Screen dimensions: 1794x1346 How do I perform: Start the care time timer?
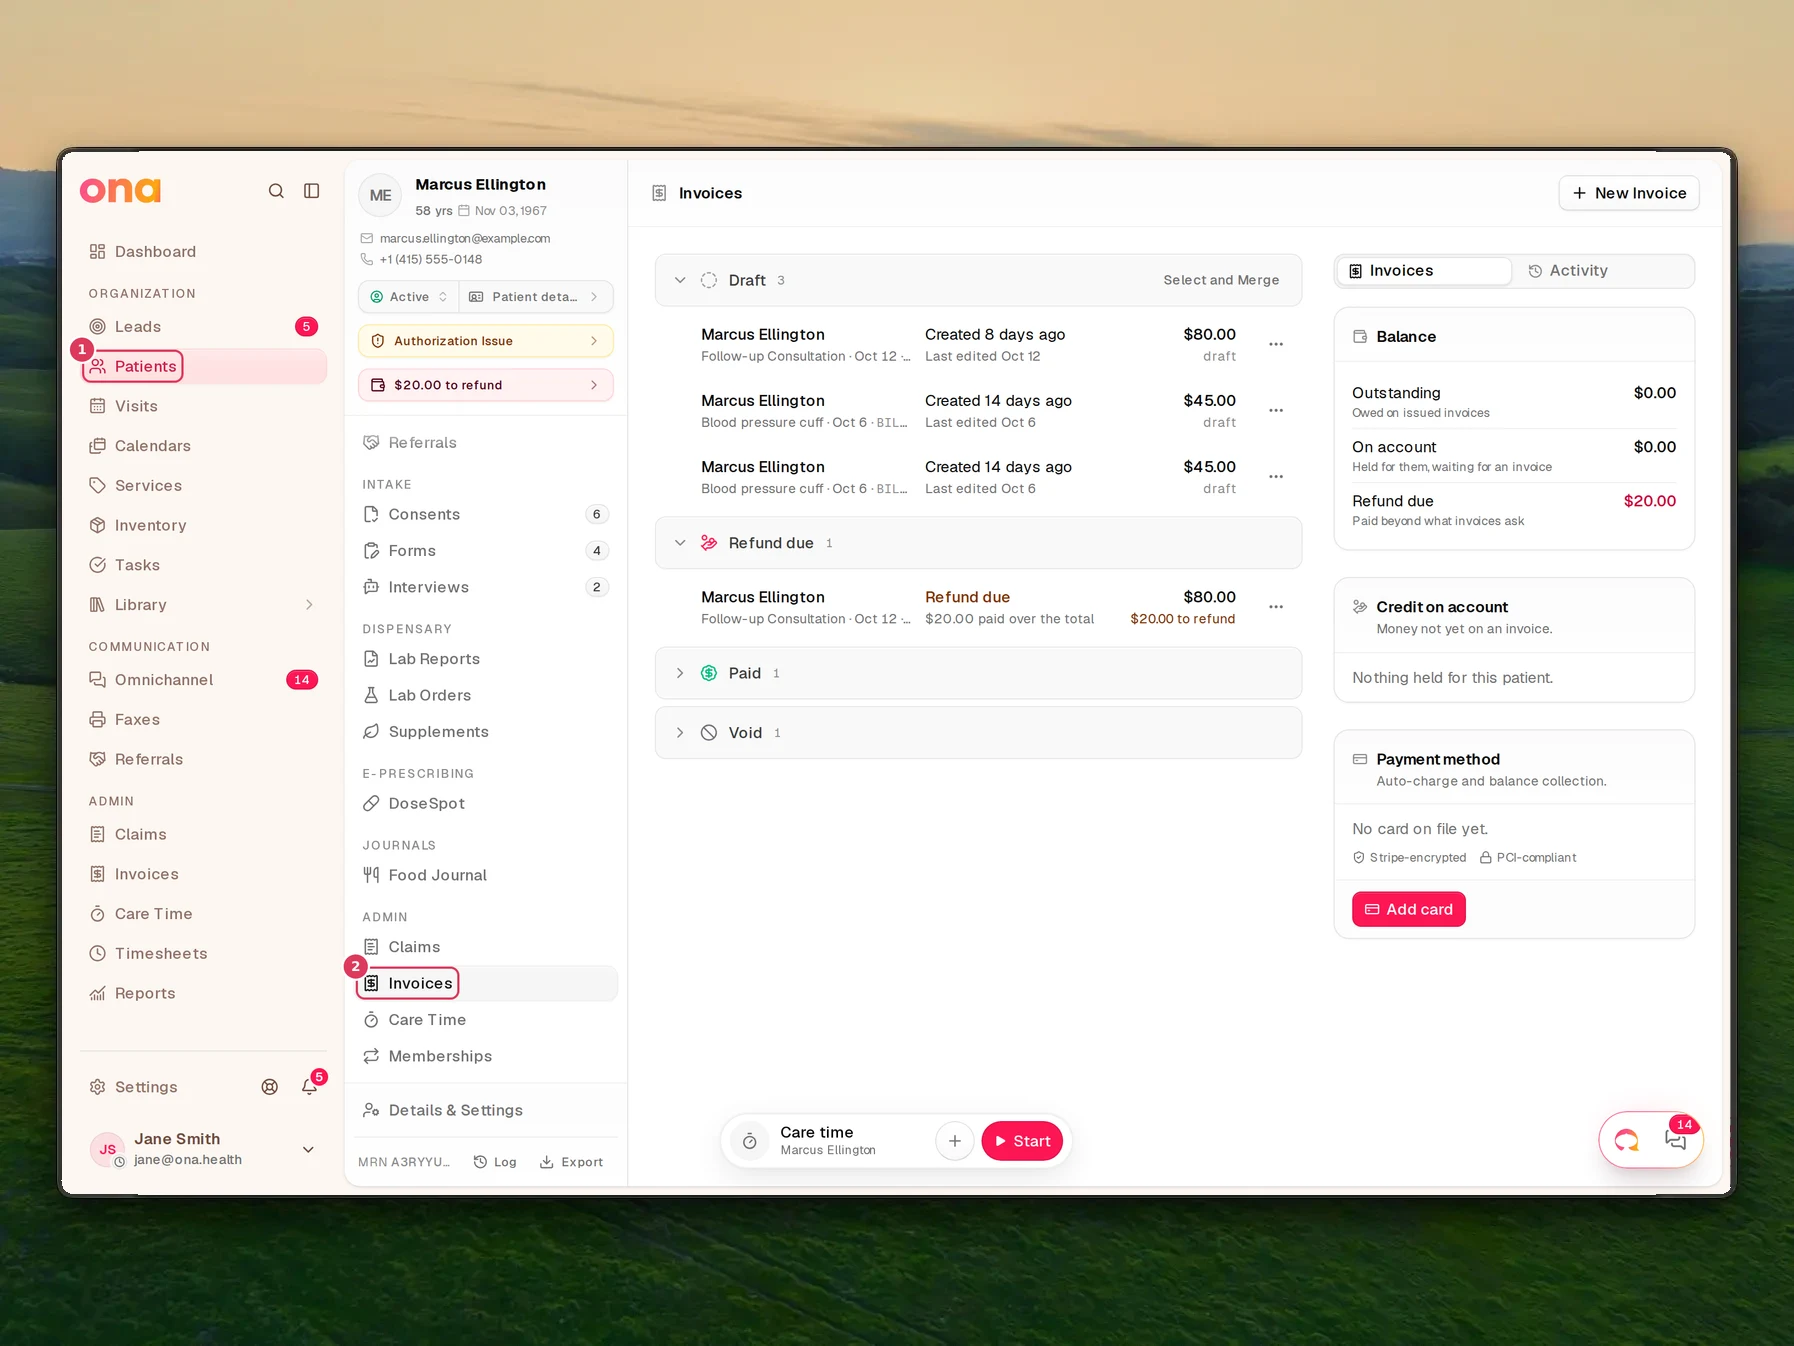(1022, 1141)
